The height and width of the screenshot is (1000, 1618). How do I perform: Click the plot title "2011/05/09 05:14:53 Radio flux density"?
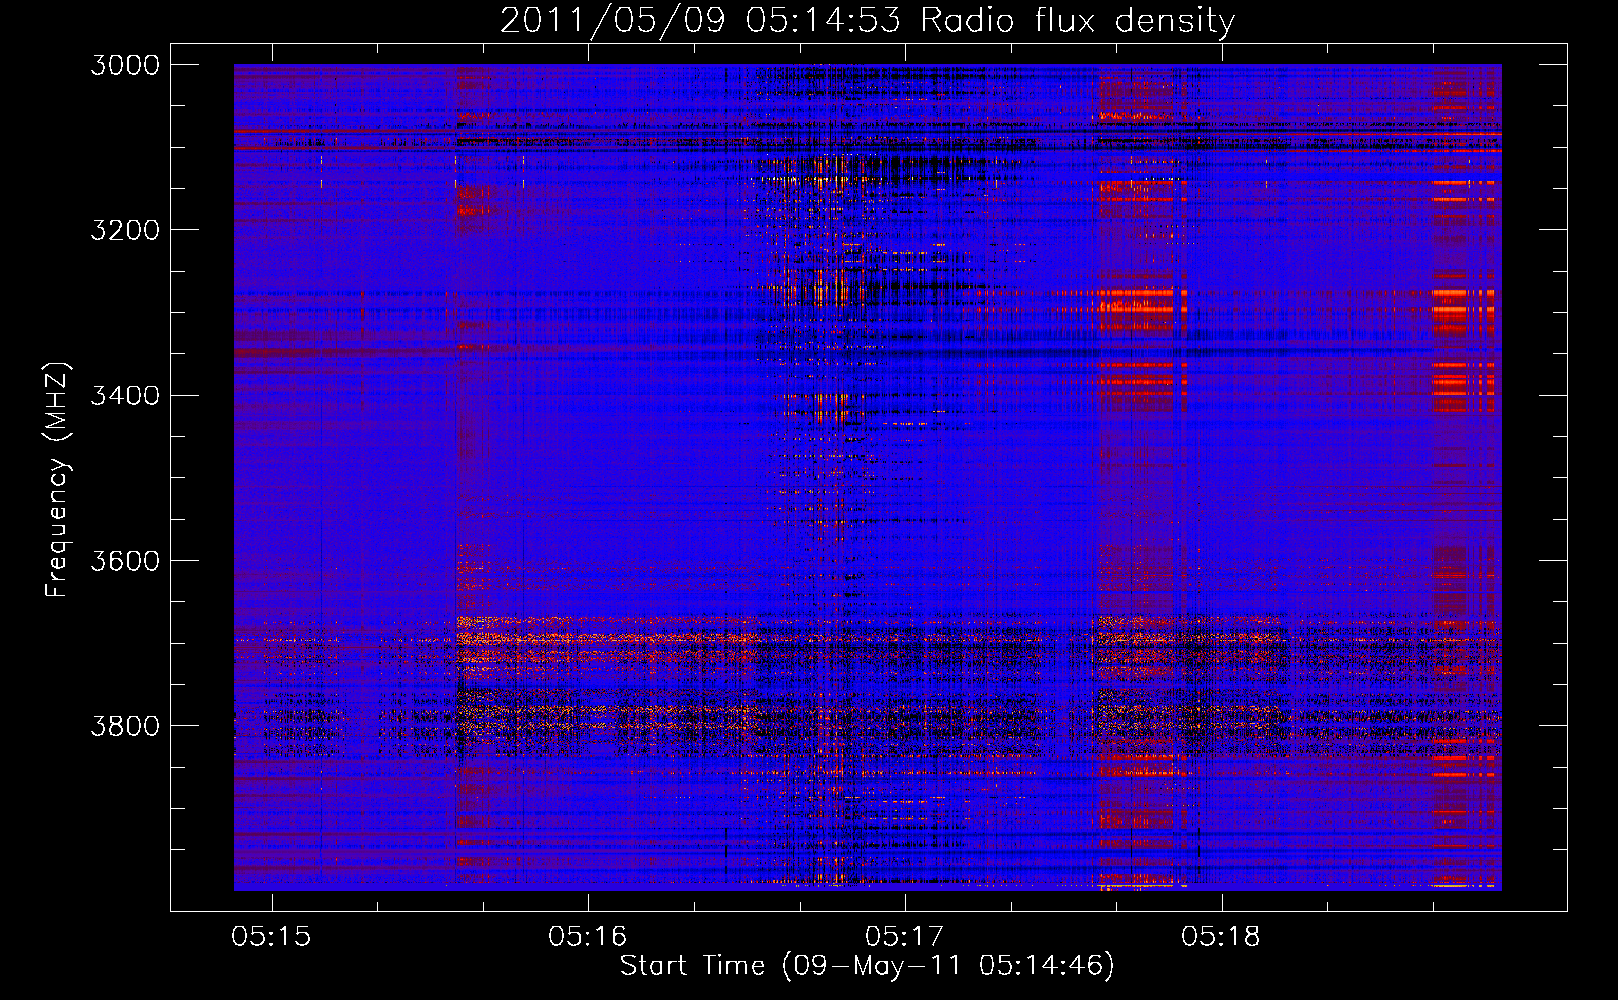click(x=867, y=21)
